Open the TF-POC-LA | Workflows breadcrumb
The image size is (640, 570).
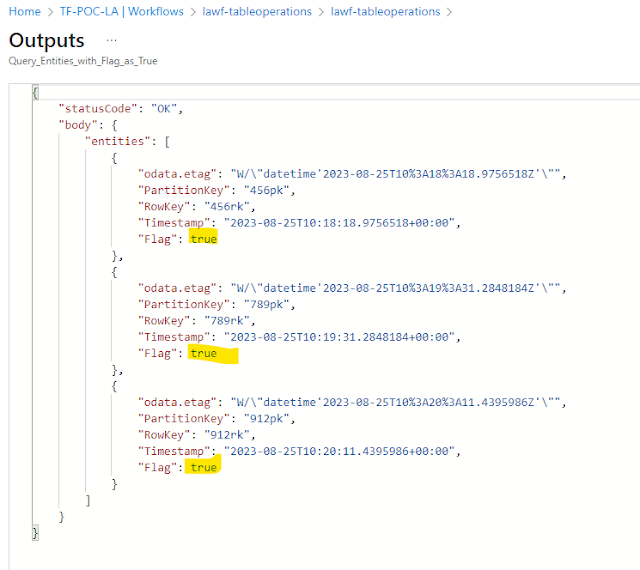pyautogui.click(x=122, y=11)
